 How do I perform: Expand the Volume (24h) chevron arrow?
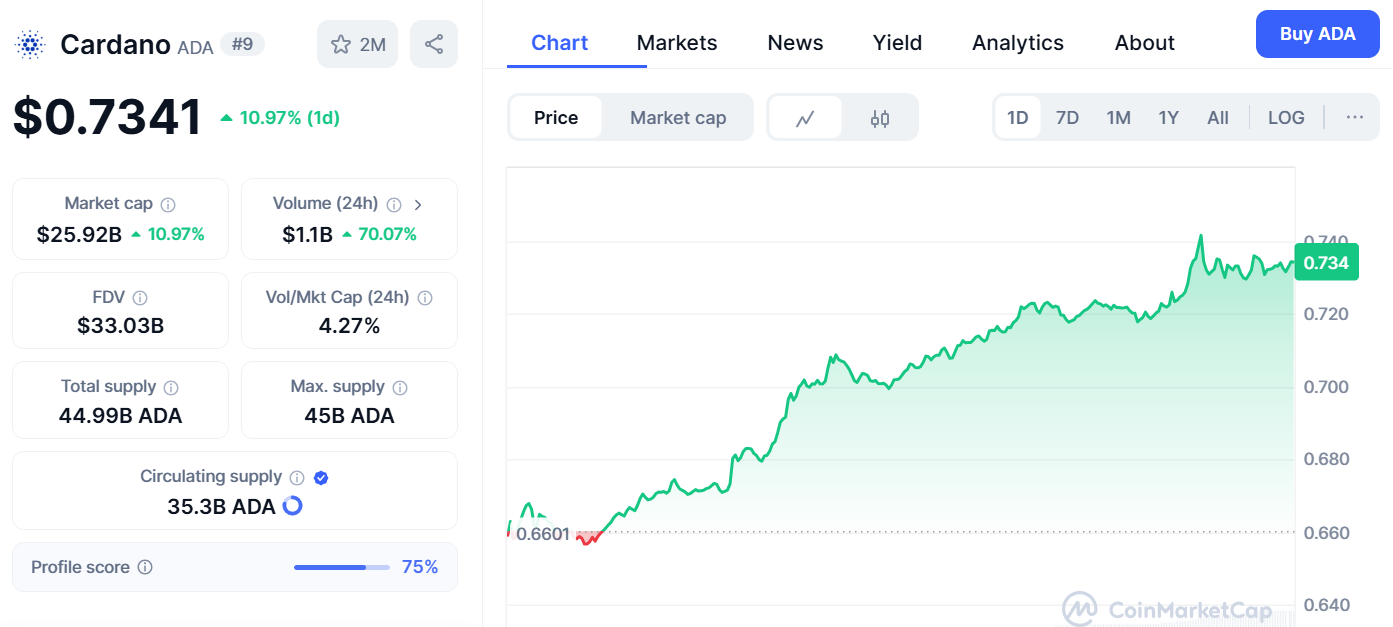click(418, 204)
